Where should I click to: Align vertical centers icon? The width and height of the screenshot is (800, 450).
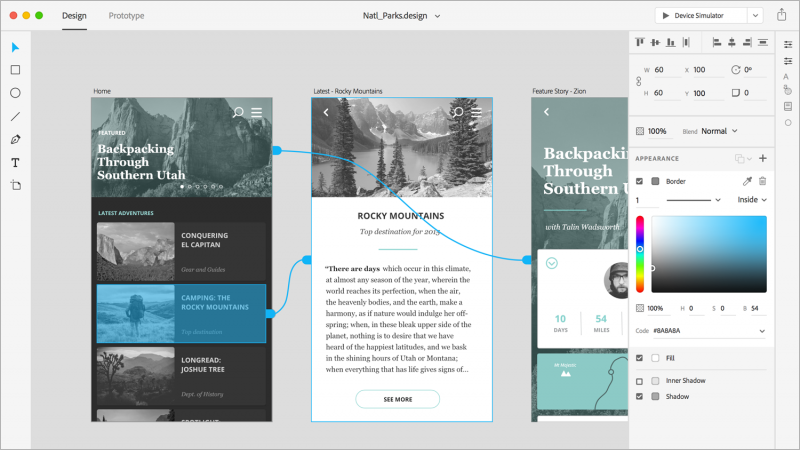click(x=655, y=42)
